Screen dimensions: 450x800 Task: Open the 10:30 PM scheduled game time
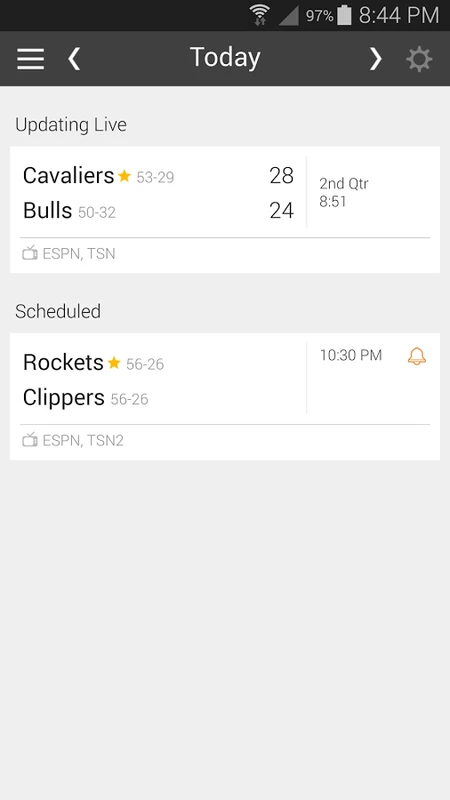351,355
